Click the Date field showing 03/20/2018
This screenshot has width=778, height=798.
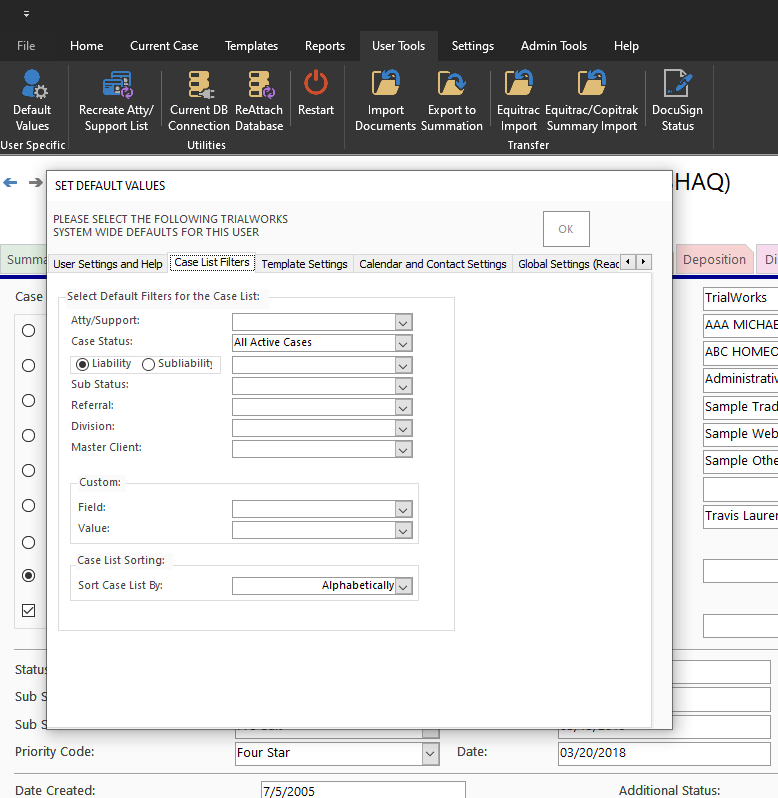pyautogui.click(x=664, y=753)
